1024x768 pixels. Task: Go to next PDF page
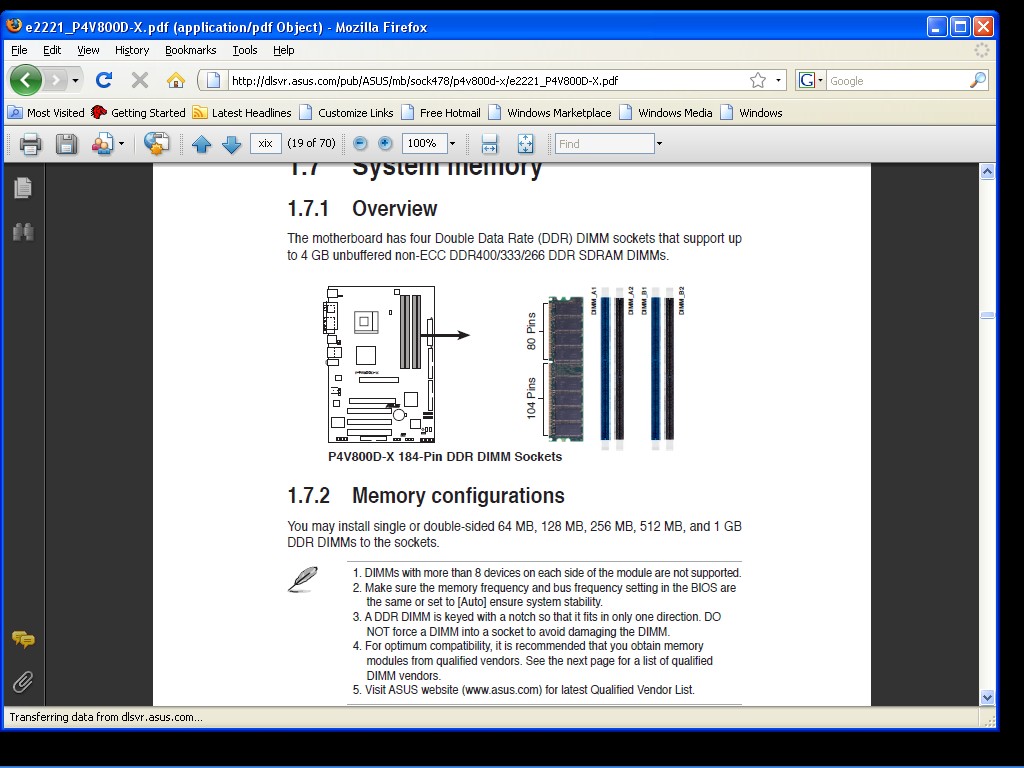pyautogui.click(x=231, y=144)
